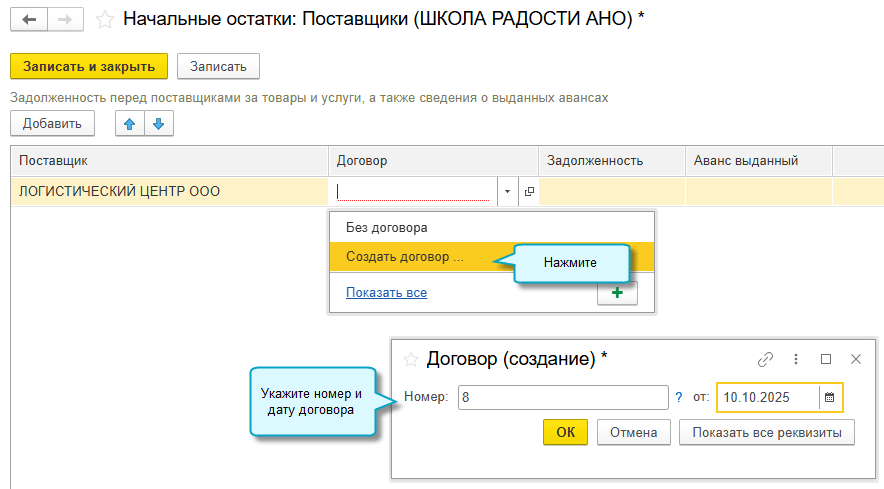Select 'Без договора' from the list
The width and height of the screenshot is (884, 489).
pos(386,227)
